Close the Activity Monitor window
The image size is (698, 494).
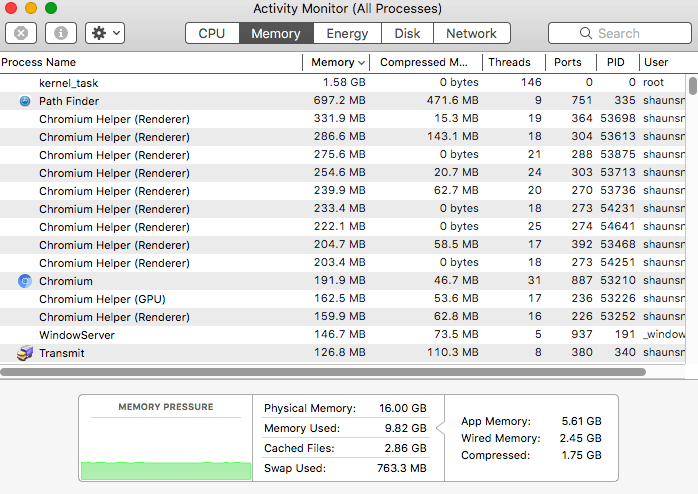pos(11,8)
